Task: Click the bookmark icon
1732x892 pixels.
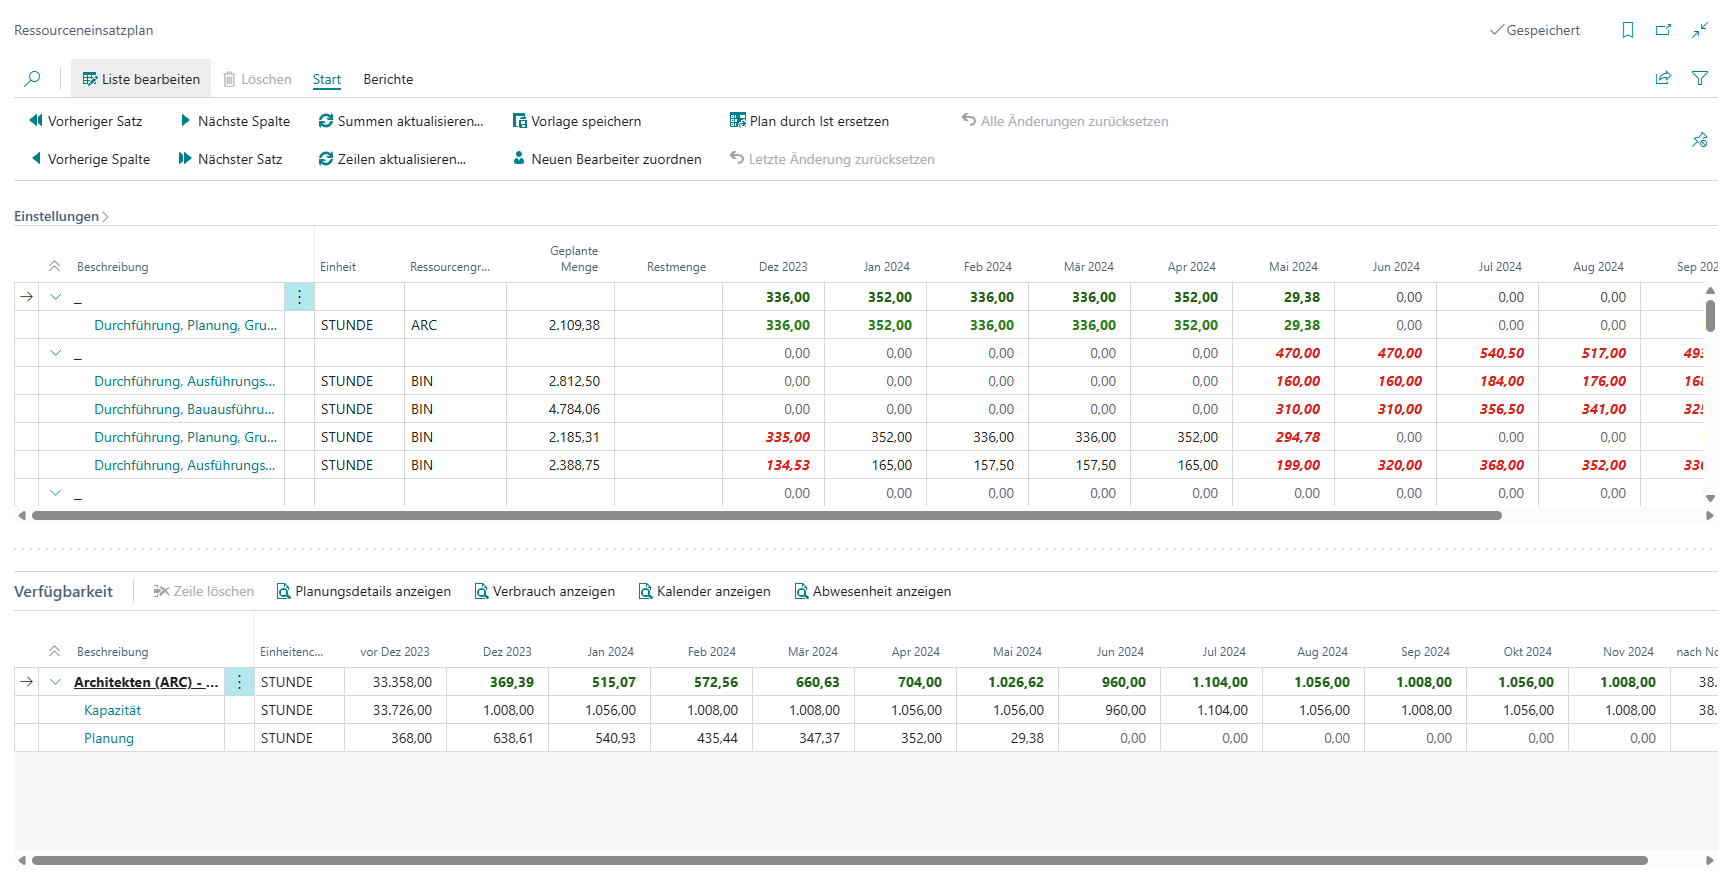Action: (1628, 30)
